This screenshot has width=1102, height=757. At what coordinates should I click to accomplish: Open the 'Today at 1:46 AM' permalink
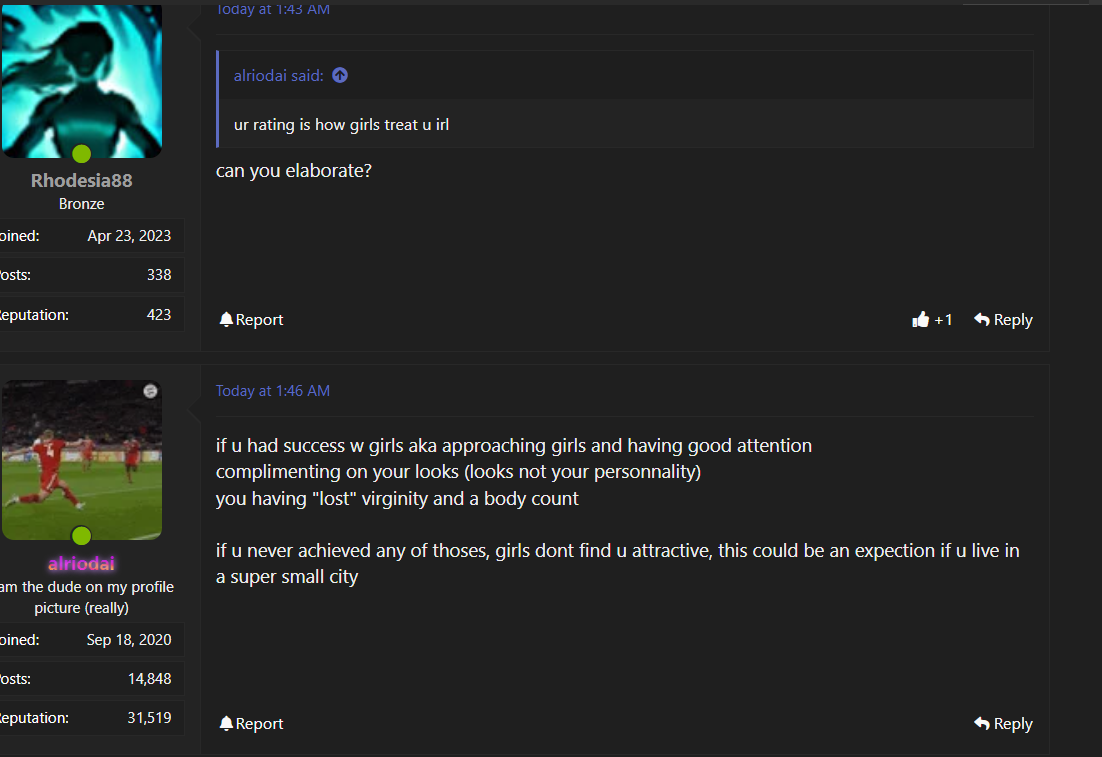pyautogui.click(x=273, y=391)
